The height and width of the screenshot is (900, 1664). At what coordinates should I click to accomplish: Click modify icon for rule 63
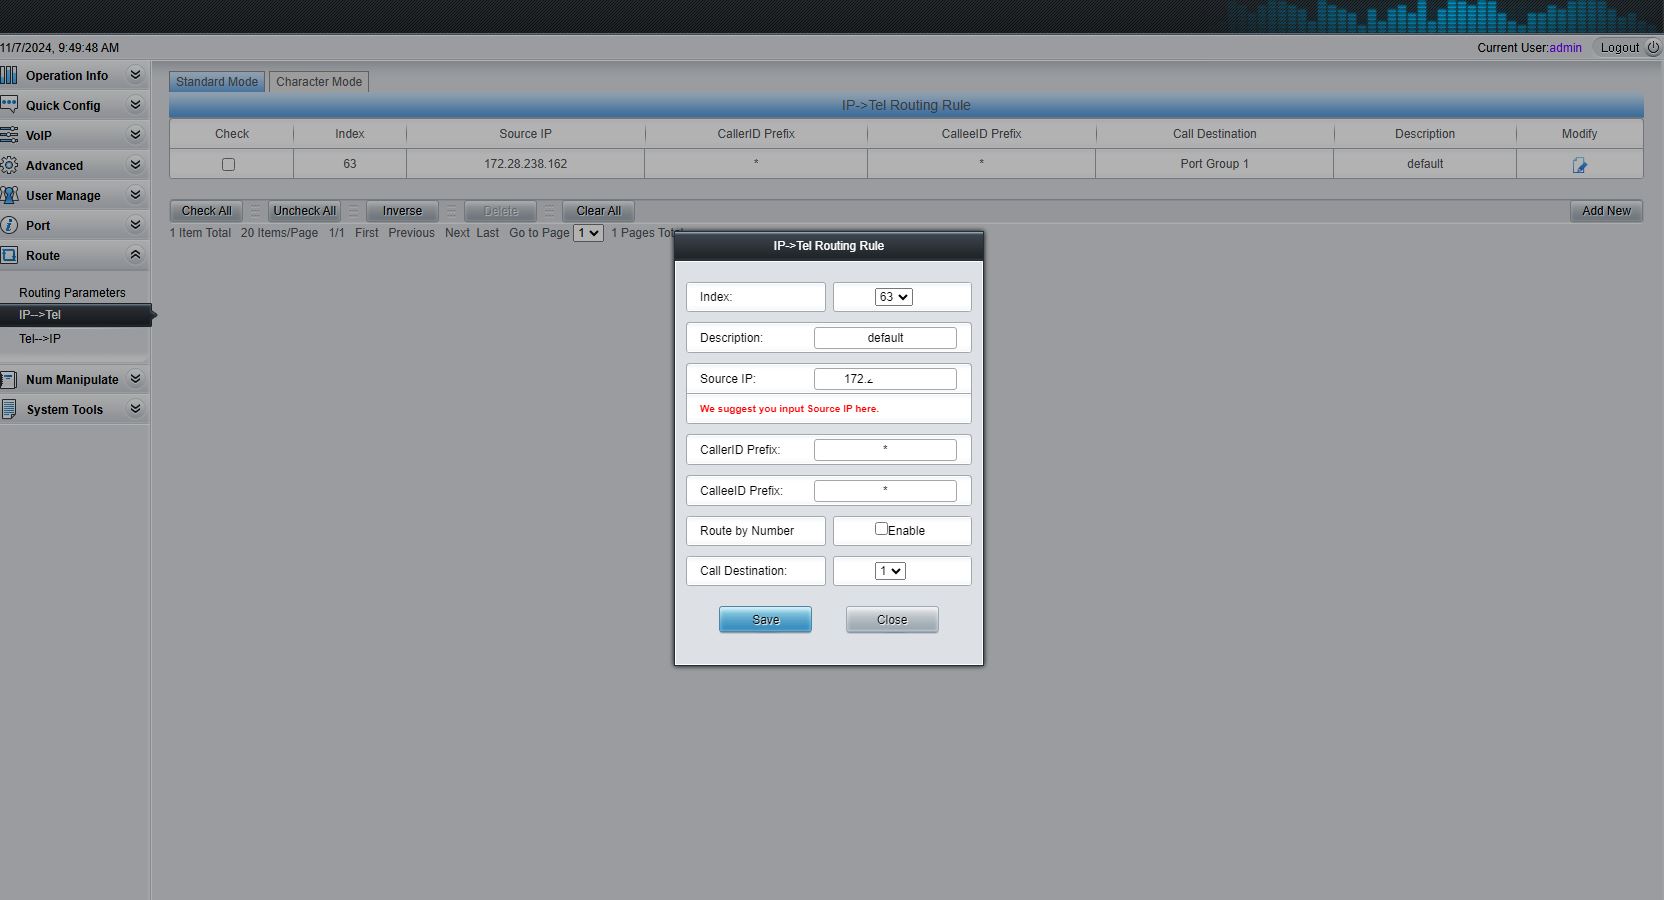pyautogui.click(x=1579, y=165)
